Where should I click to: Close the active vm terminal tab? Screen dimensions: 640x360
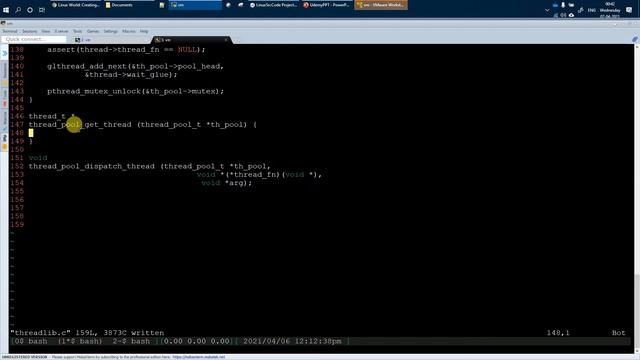point(226,40)
